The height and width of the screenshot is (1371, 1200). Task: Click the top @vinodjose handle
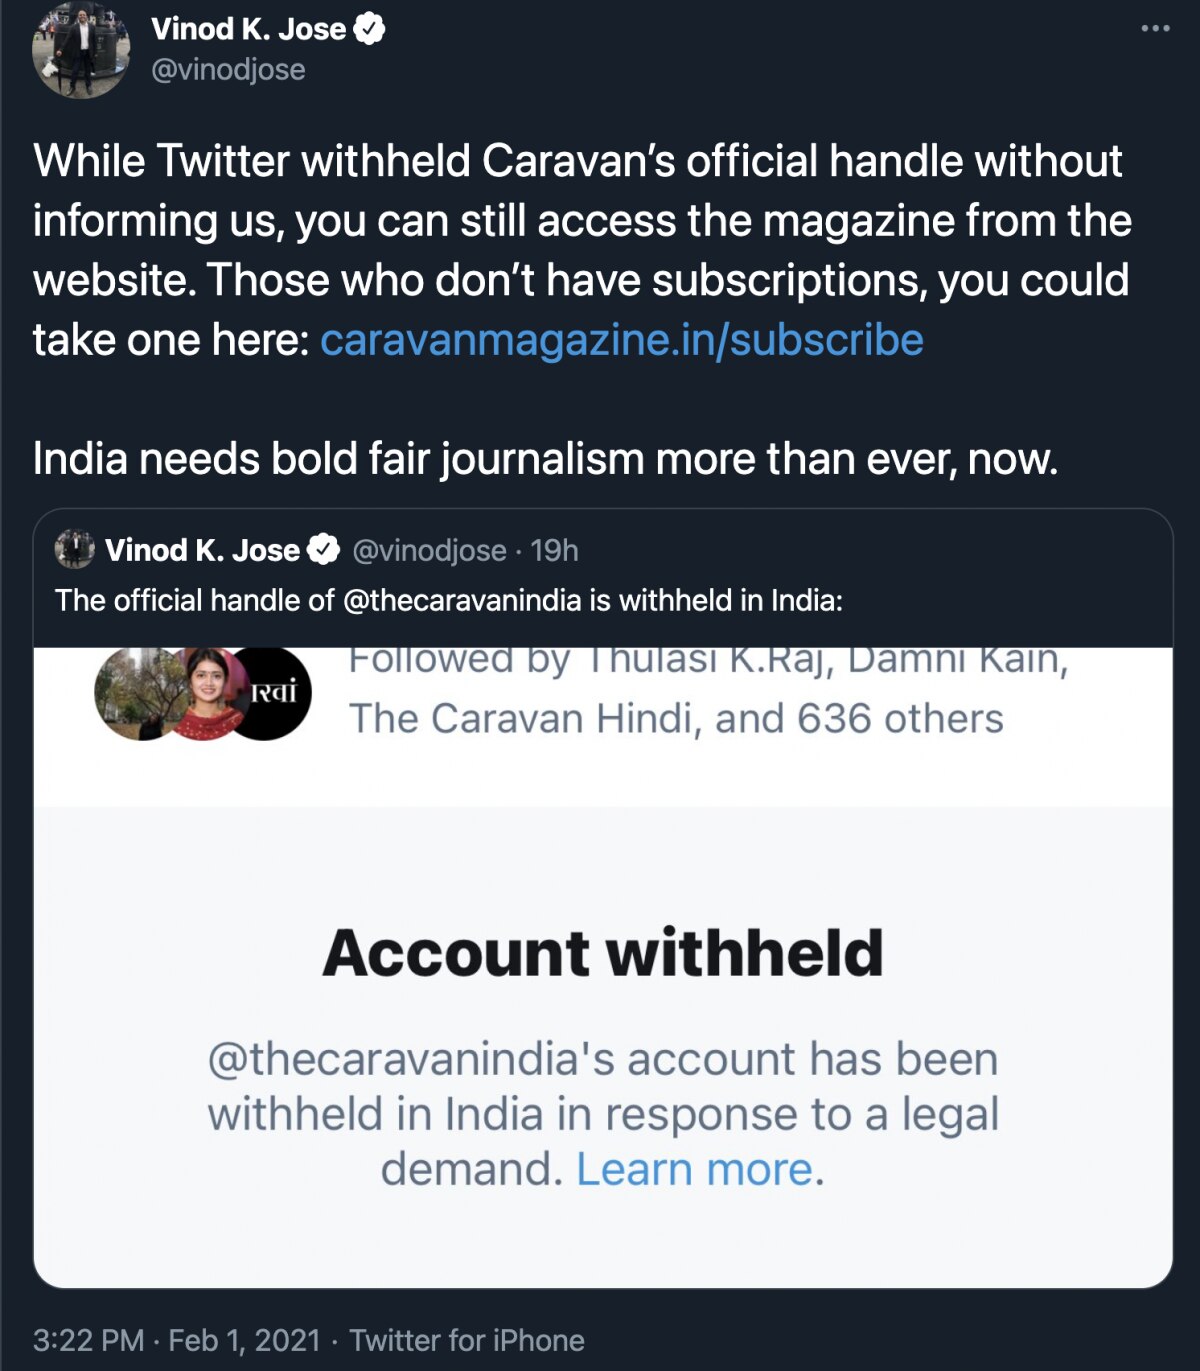point(228,70)
